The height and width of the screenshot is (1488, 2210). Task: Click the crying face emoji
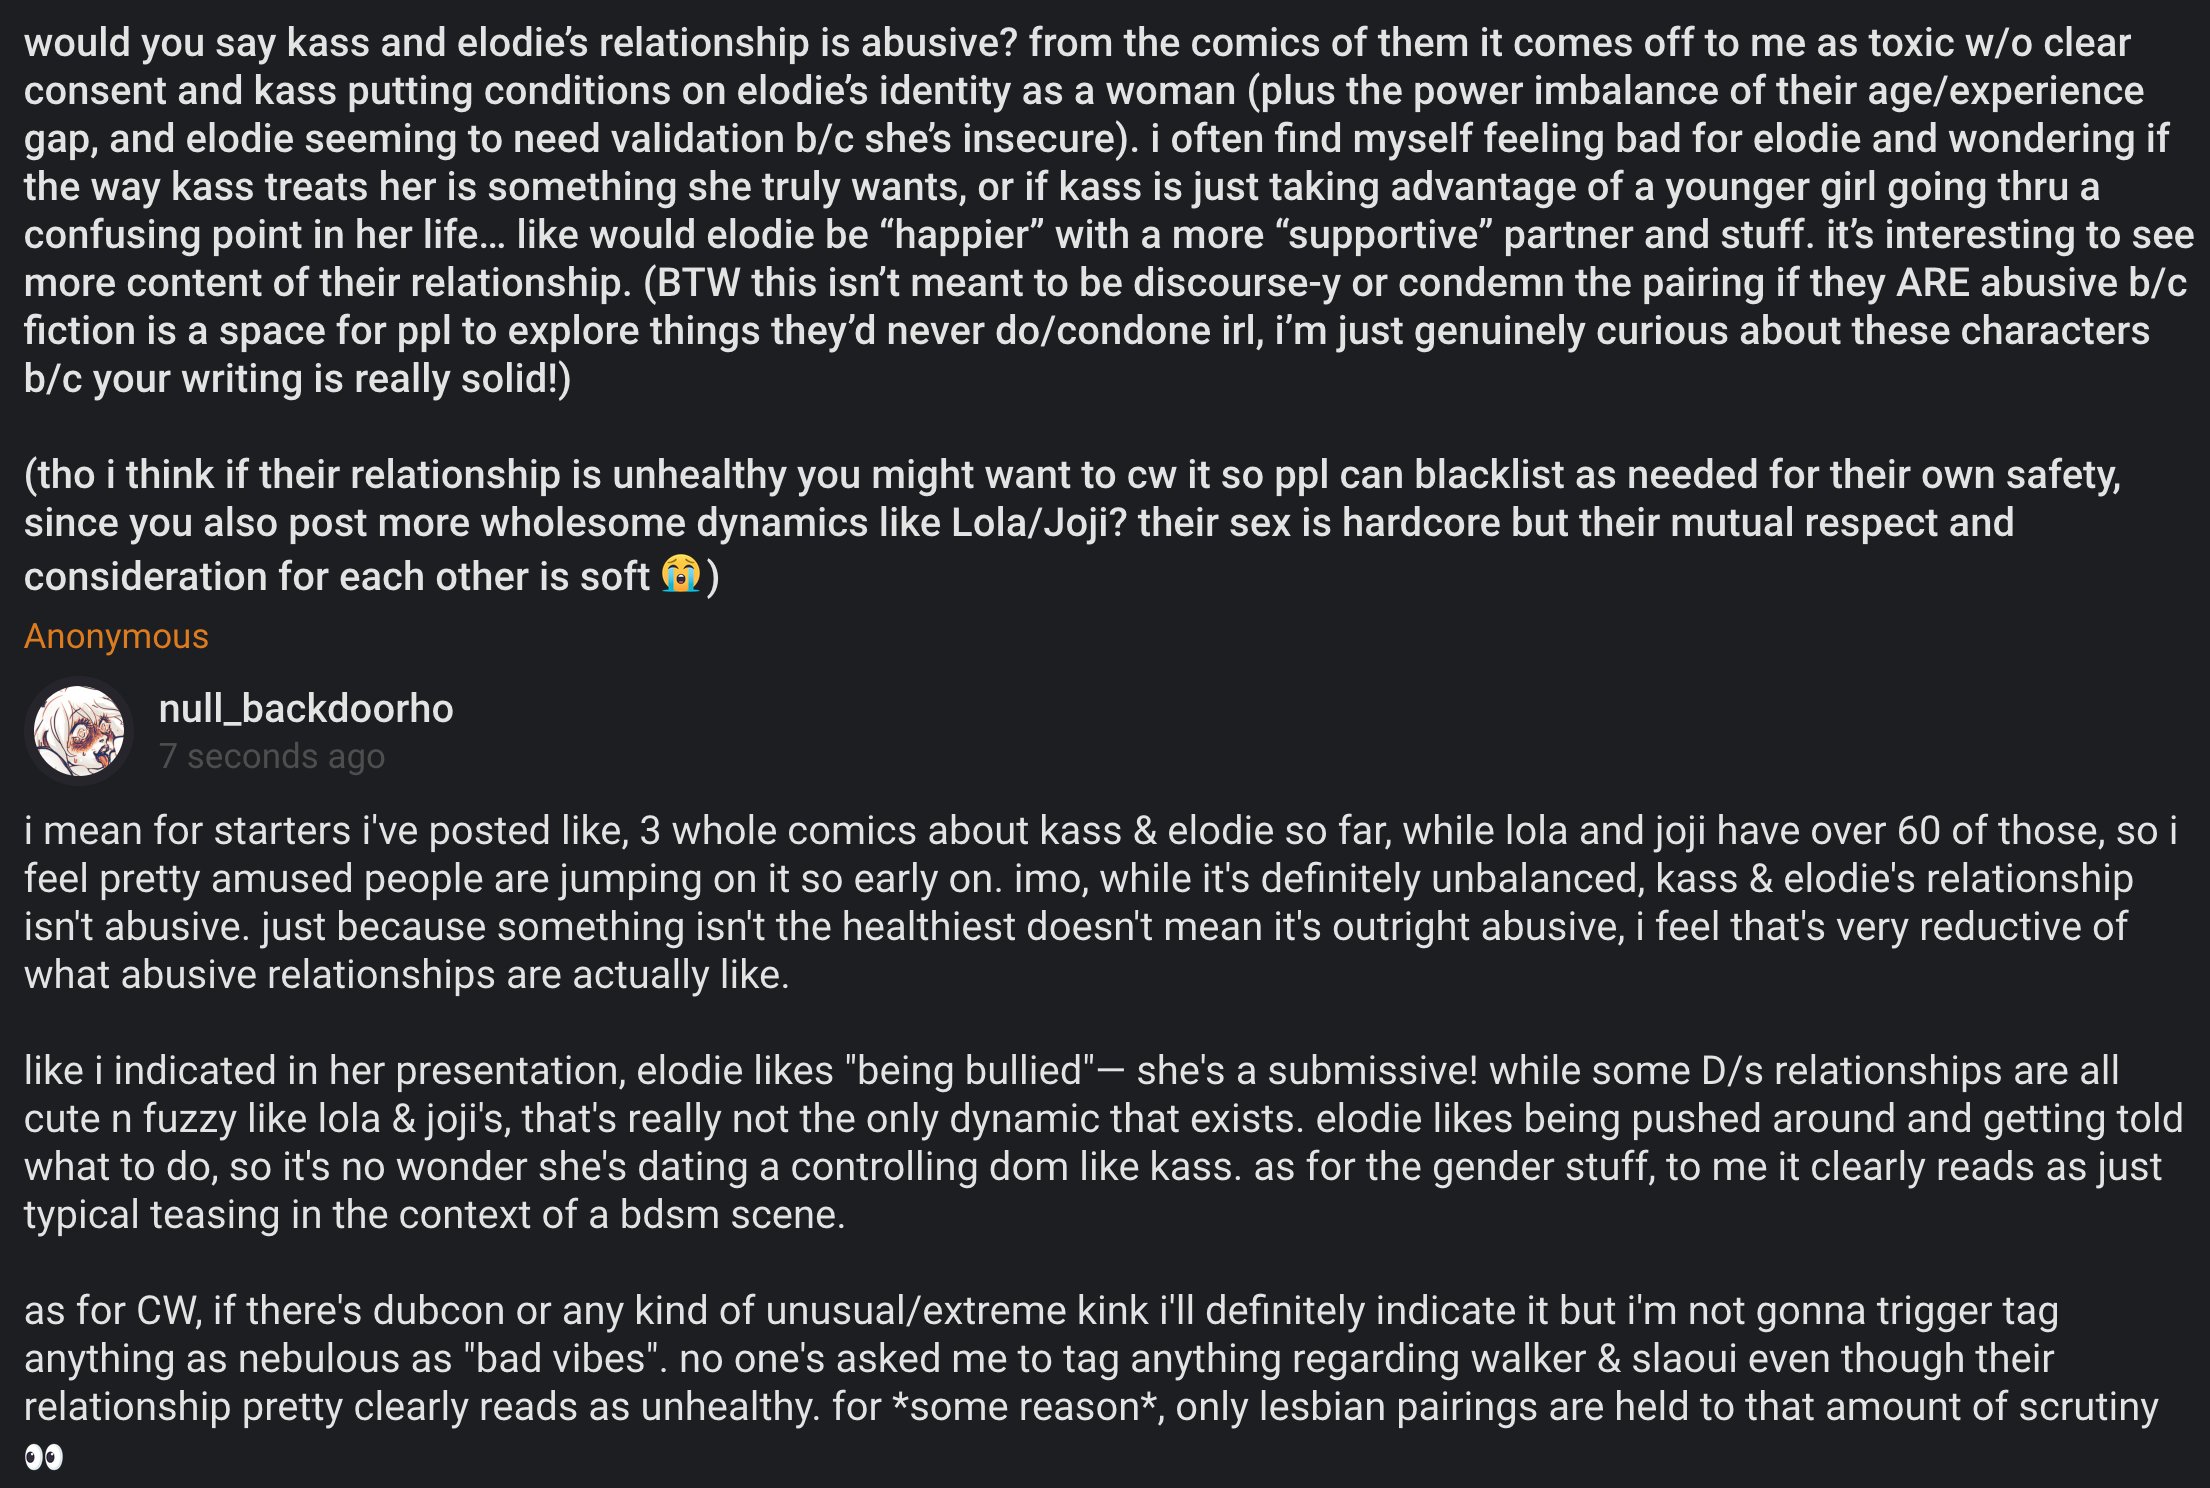681,574
